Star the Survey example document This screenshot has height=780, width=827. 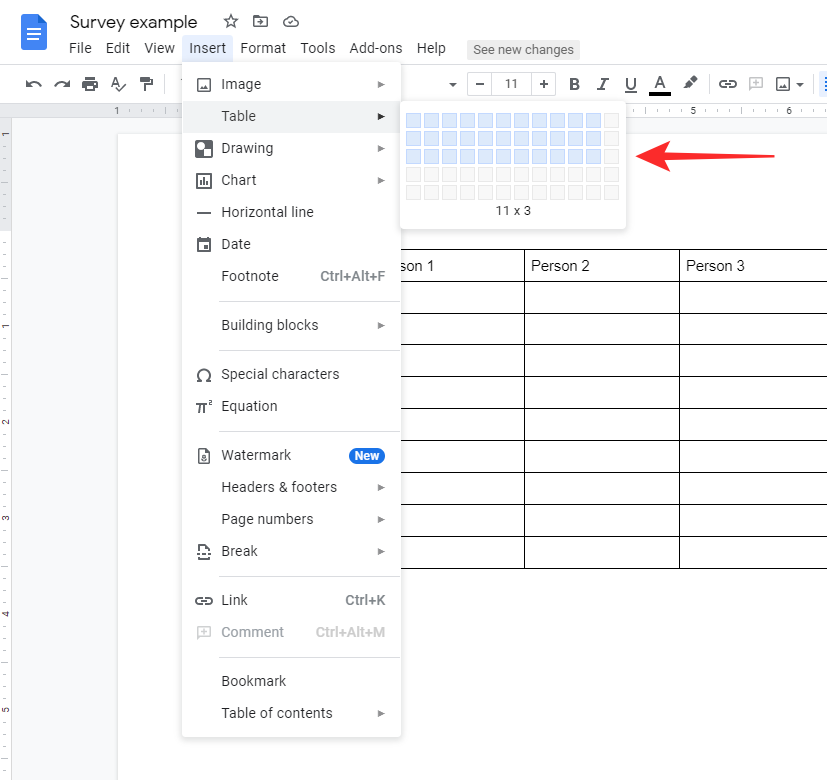click(231, 21)
